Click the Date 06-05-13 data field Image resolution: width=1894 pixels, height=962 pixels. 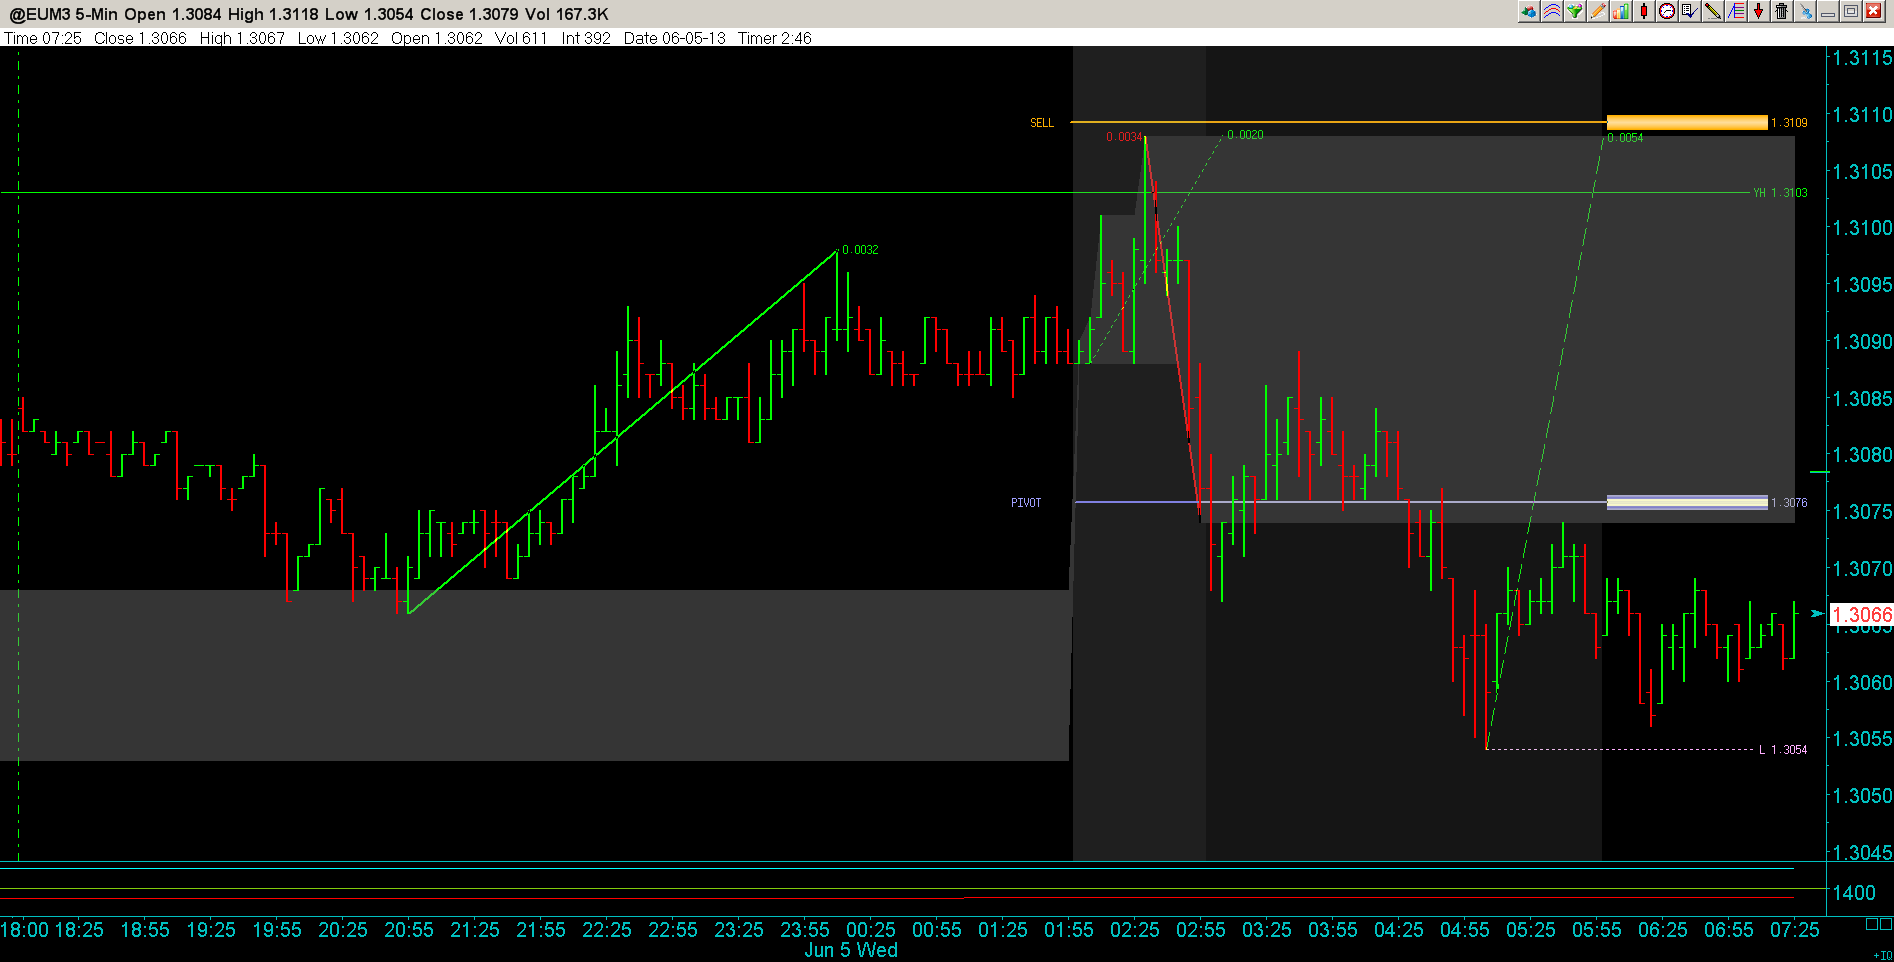tap(675, 38)
